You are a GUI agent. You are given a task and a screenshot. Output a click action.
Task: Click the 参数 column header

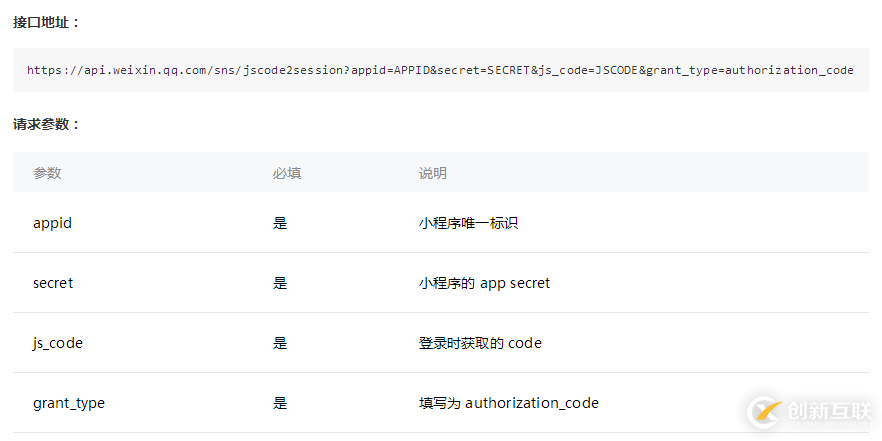coord(47,173)
